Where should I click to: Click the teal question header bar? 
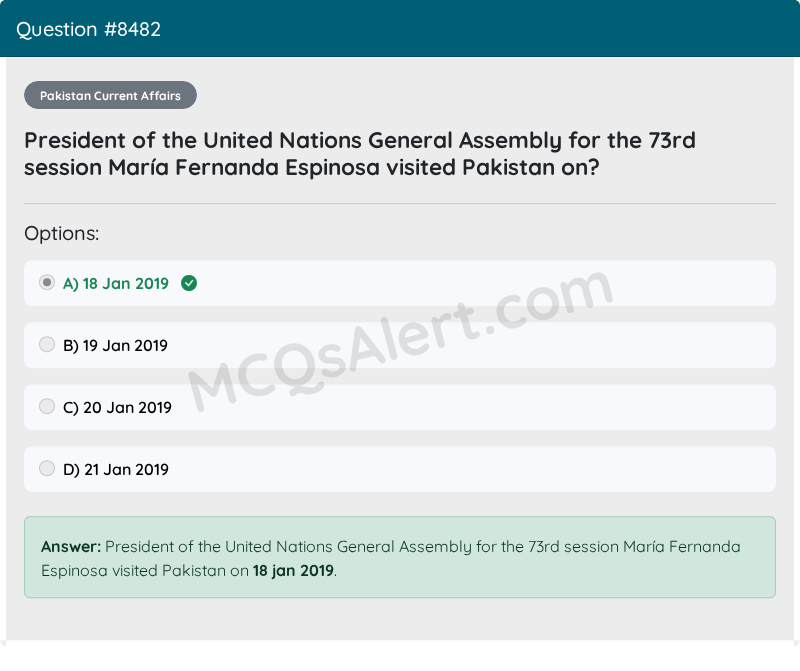(x=400, y=29)
